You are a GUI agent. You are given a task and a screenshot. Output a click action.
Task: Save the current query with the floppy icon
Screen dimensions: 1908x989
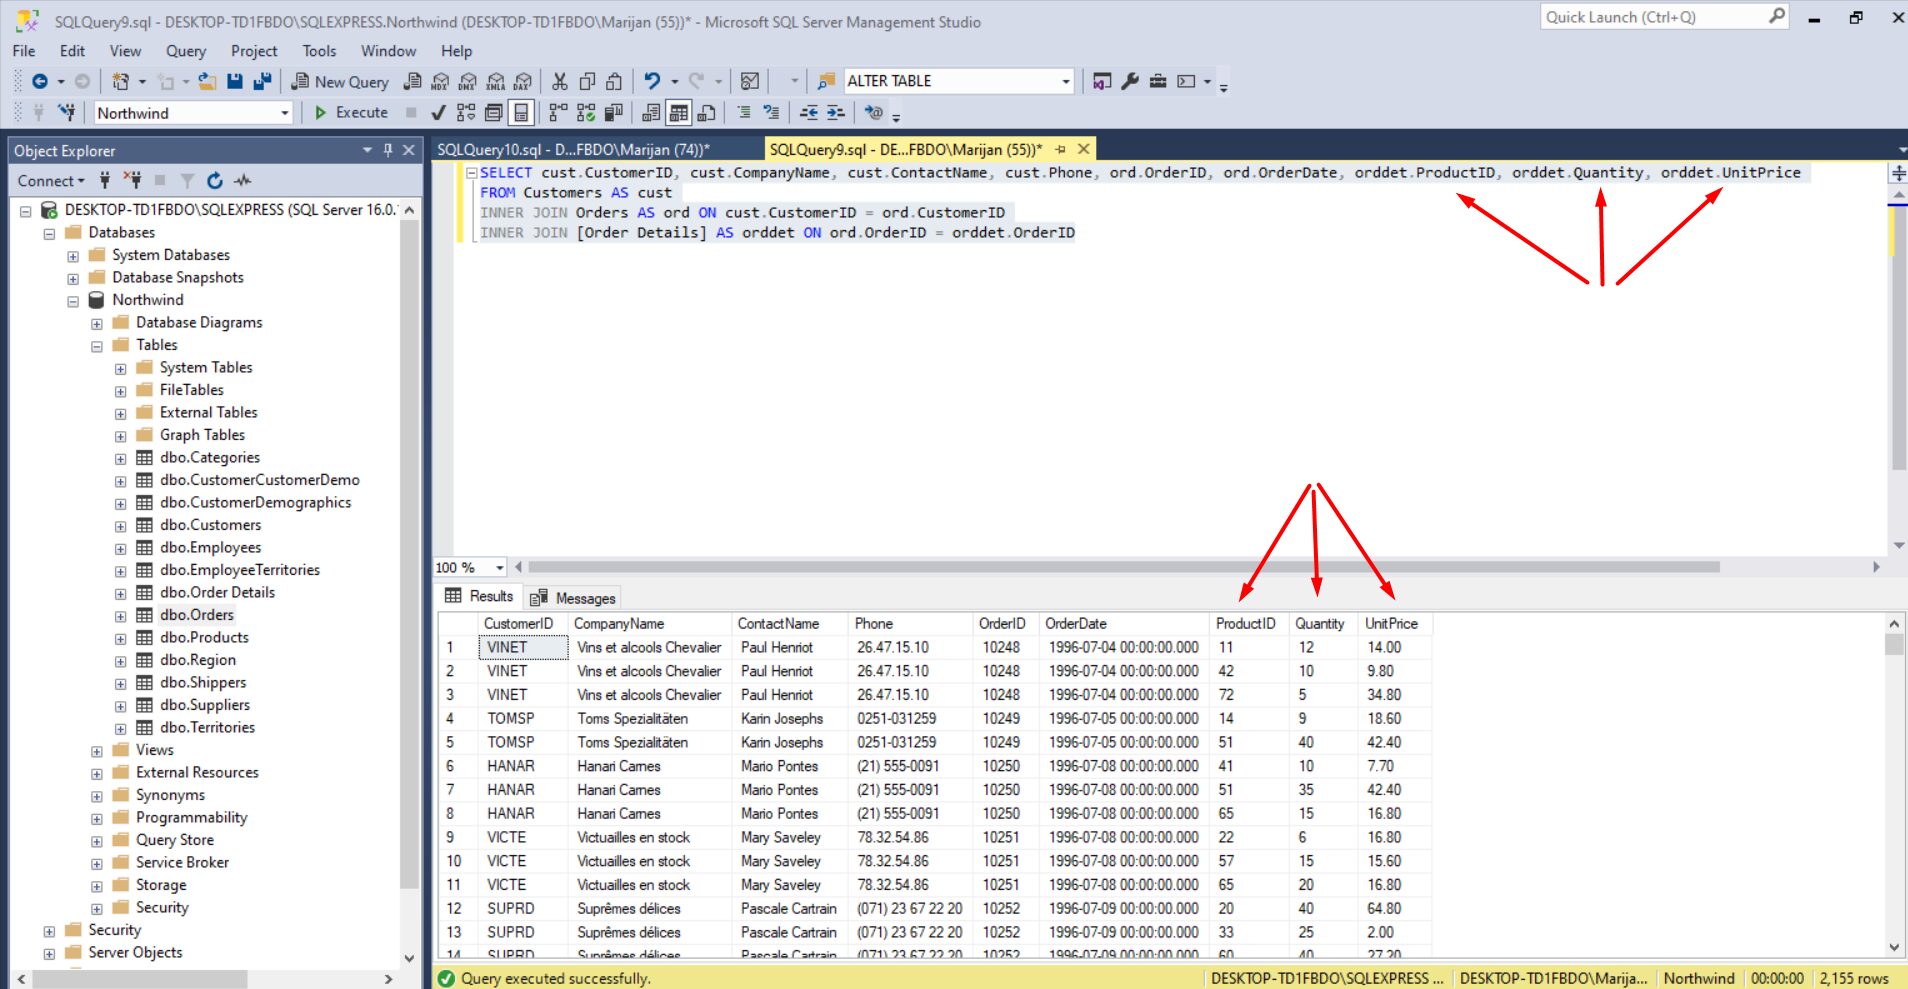tap(235, 82)
